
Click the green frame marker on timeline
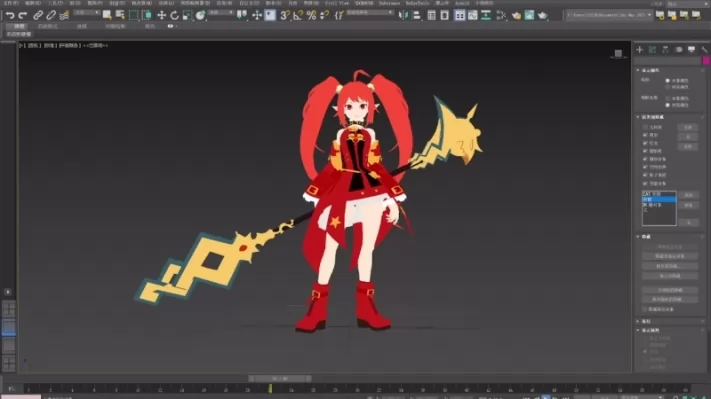270,389
